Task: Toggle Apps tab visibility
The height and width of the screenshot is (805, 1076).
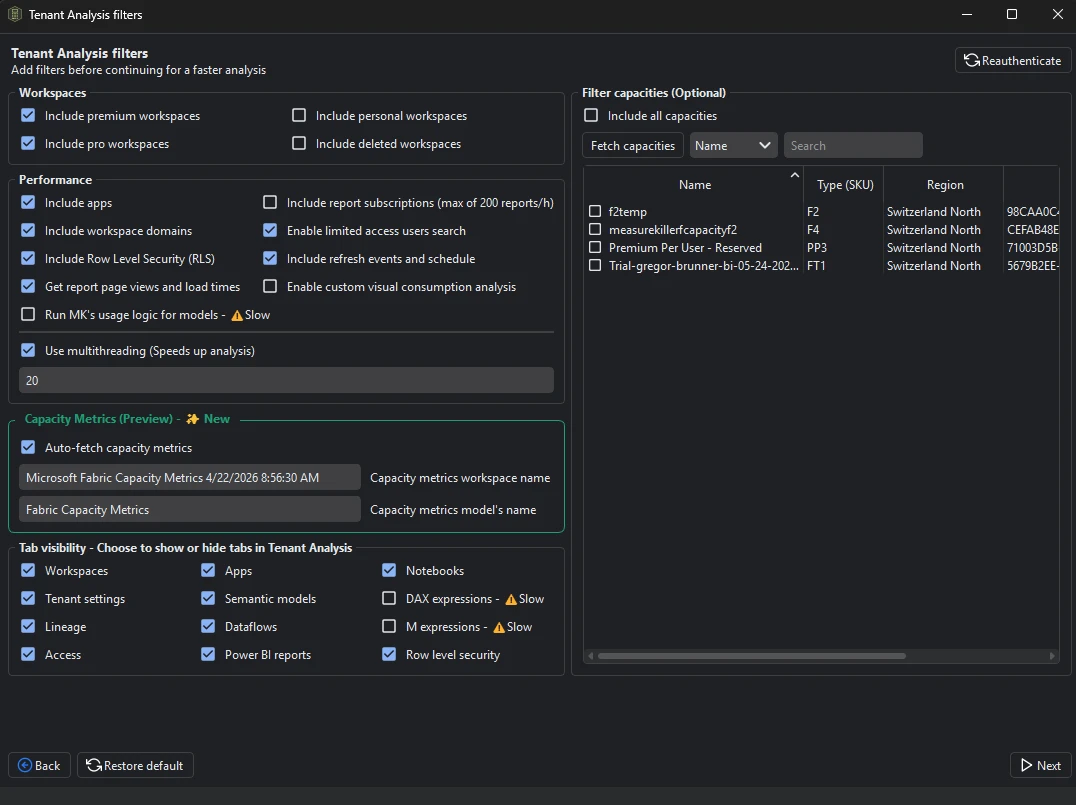Action: (208, 570)
